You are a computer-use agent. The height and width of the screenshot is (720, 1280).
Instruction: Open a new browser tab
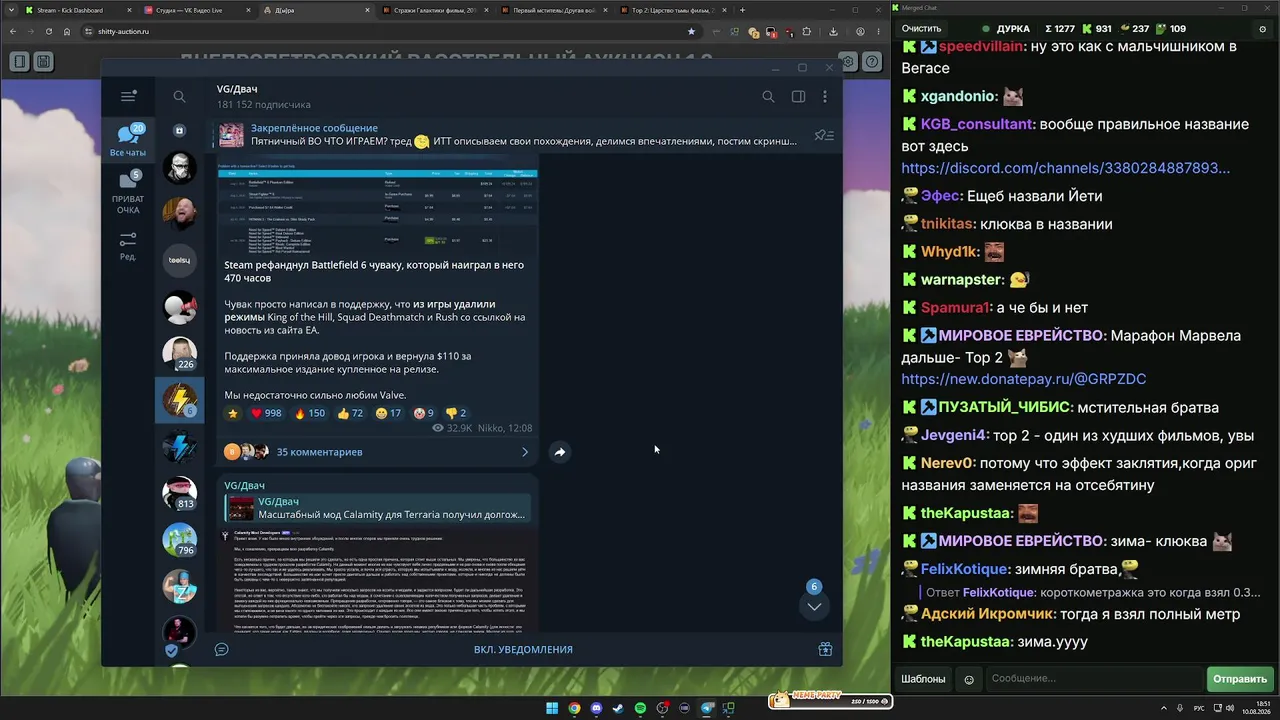[742, 10]
